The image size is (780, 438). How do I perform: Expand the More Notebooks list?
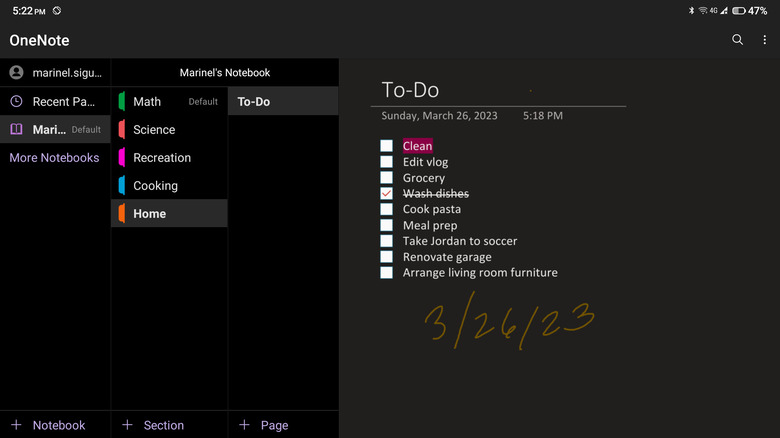coord(54,158)
